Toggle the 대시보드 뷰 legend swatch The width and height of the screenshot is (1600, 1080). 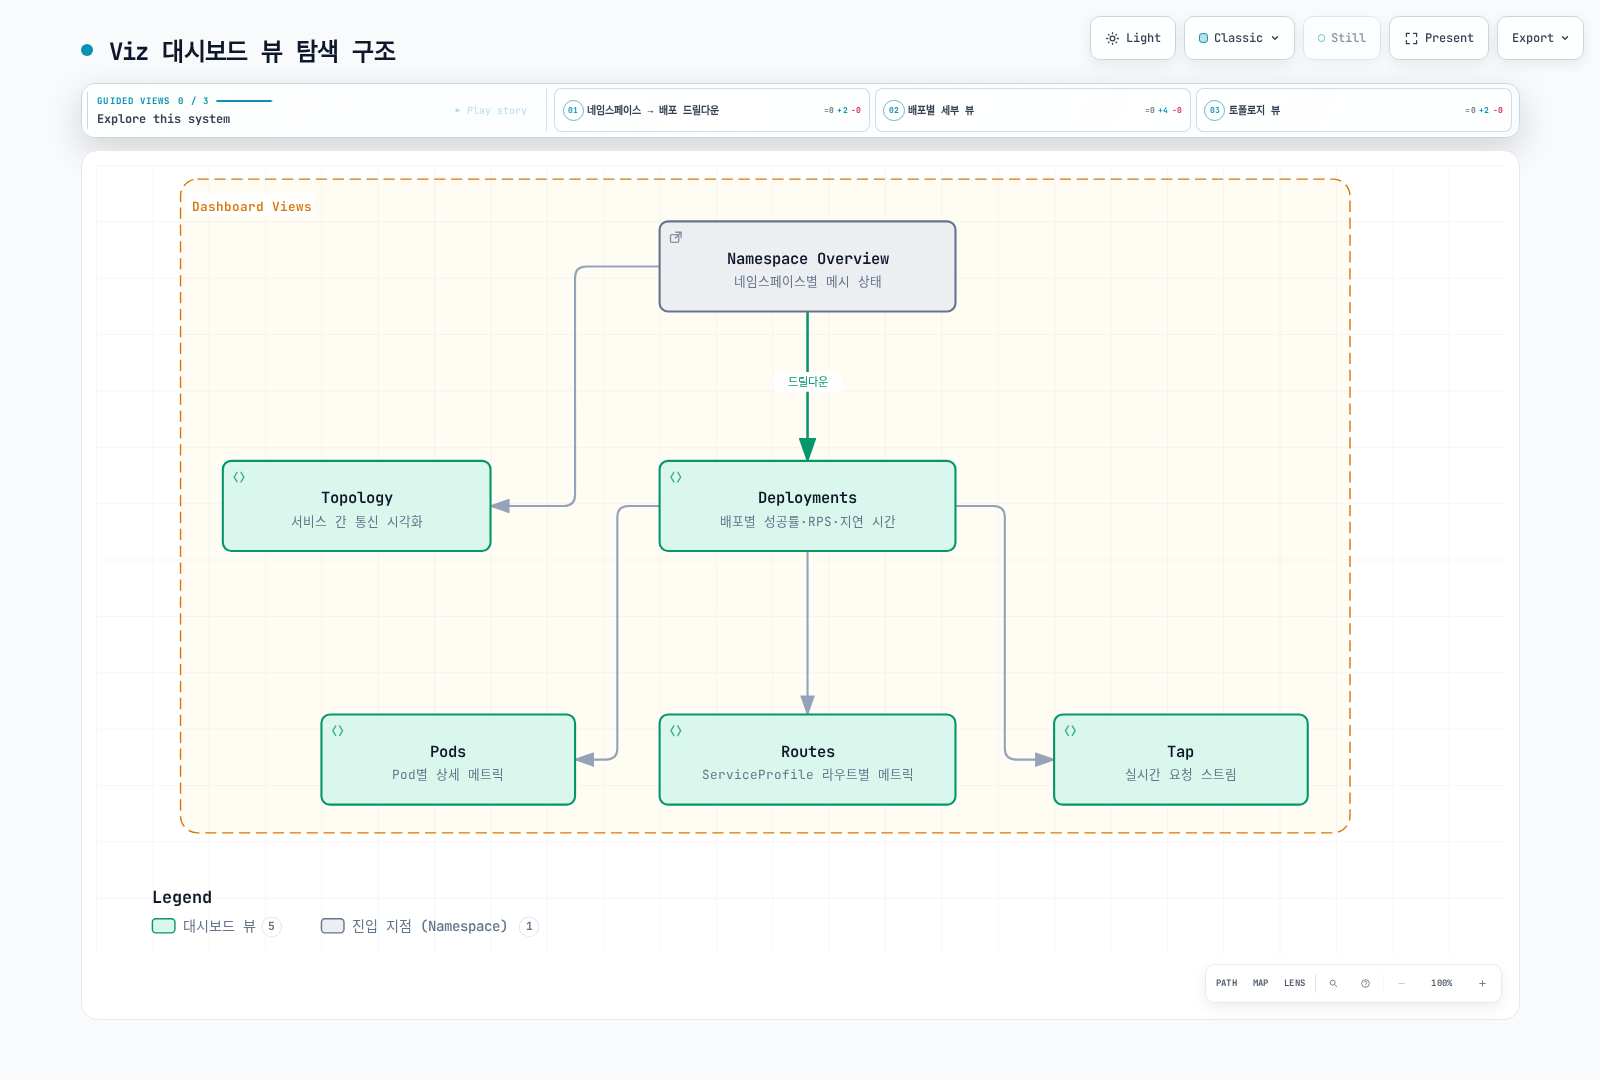coord(164,926)
